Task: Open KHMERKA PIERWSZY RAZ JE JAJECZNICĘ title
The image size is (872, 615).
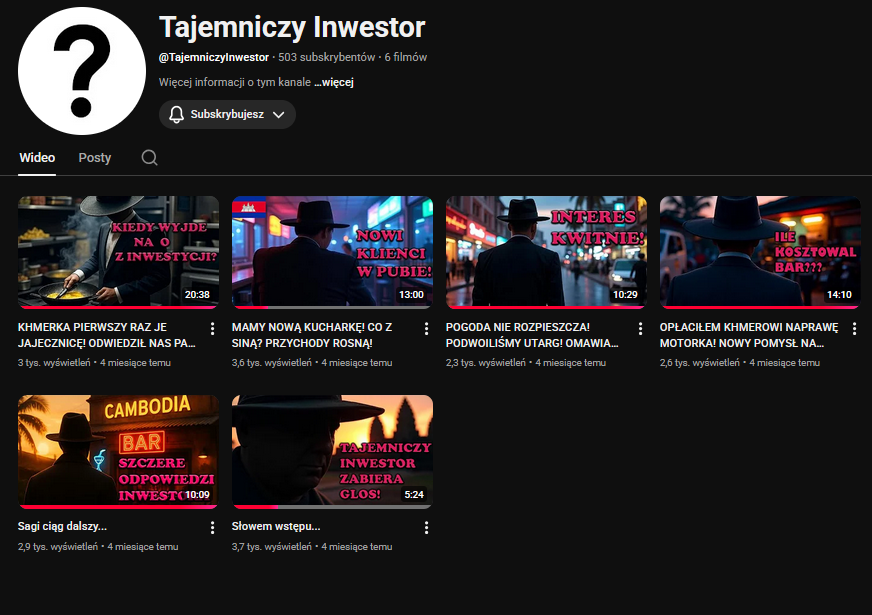Action: point(107,335)
